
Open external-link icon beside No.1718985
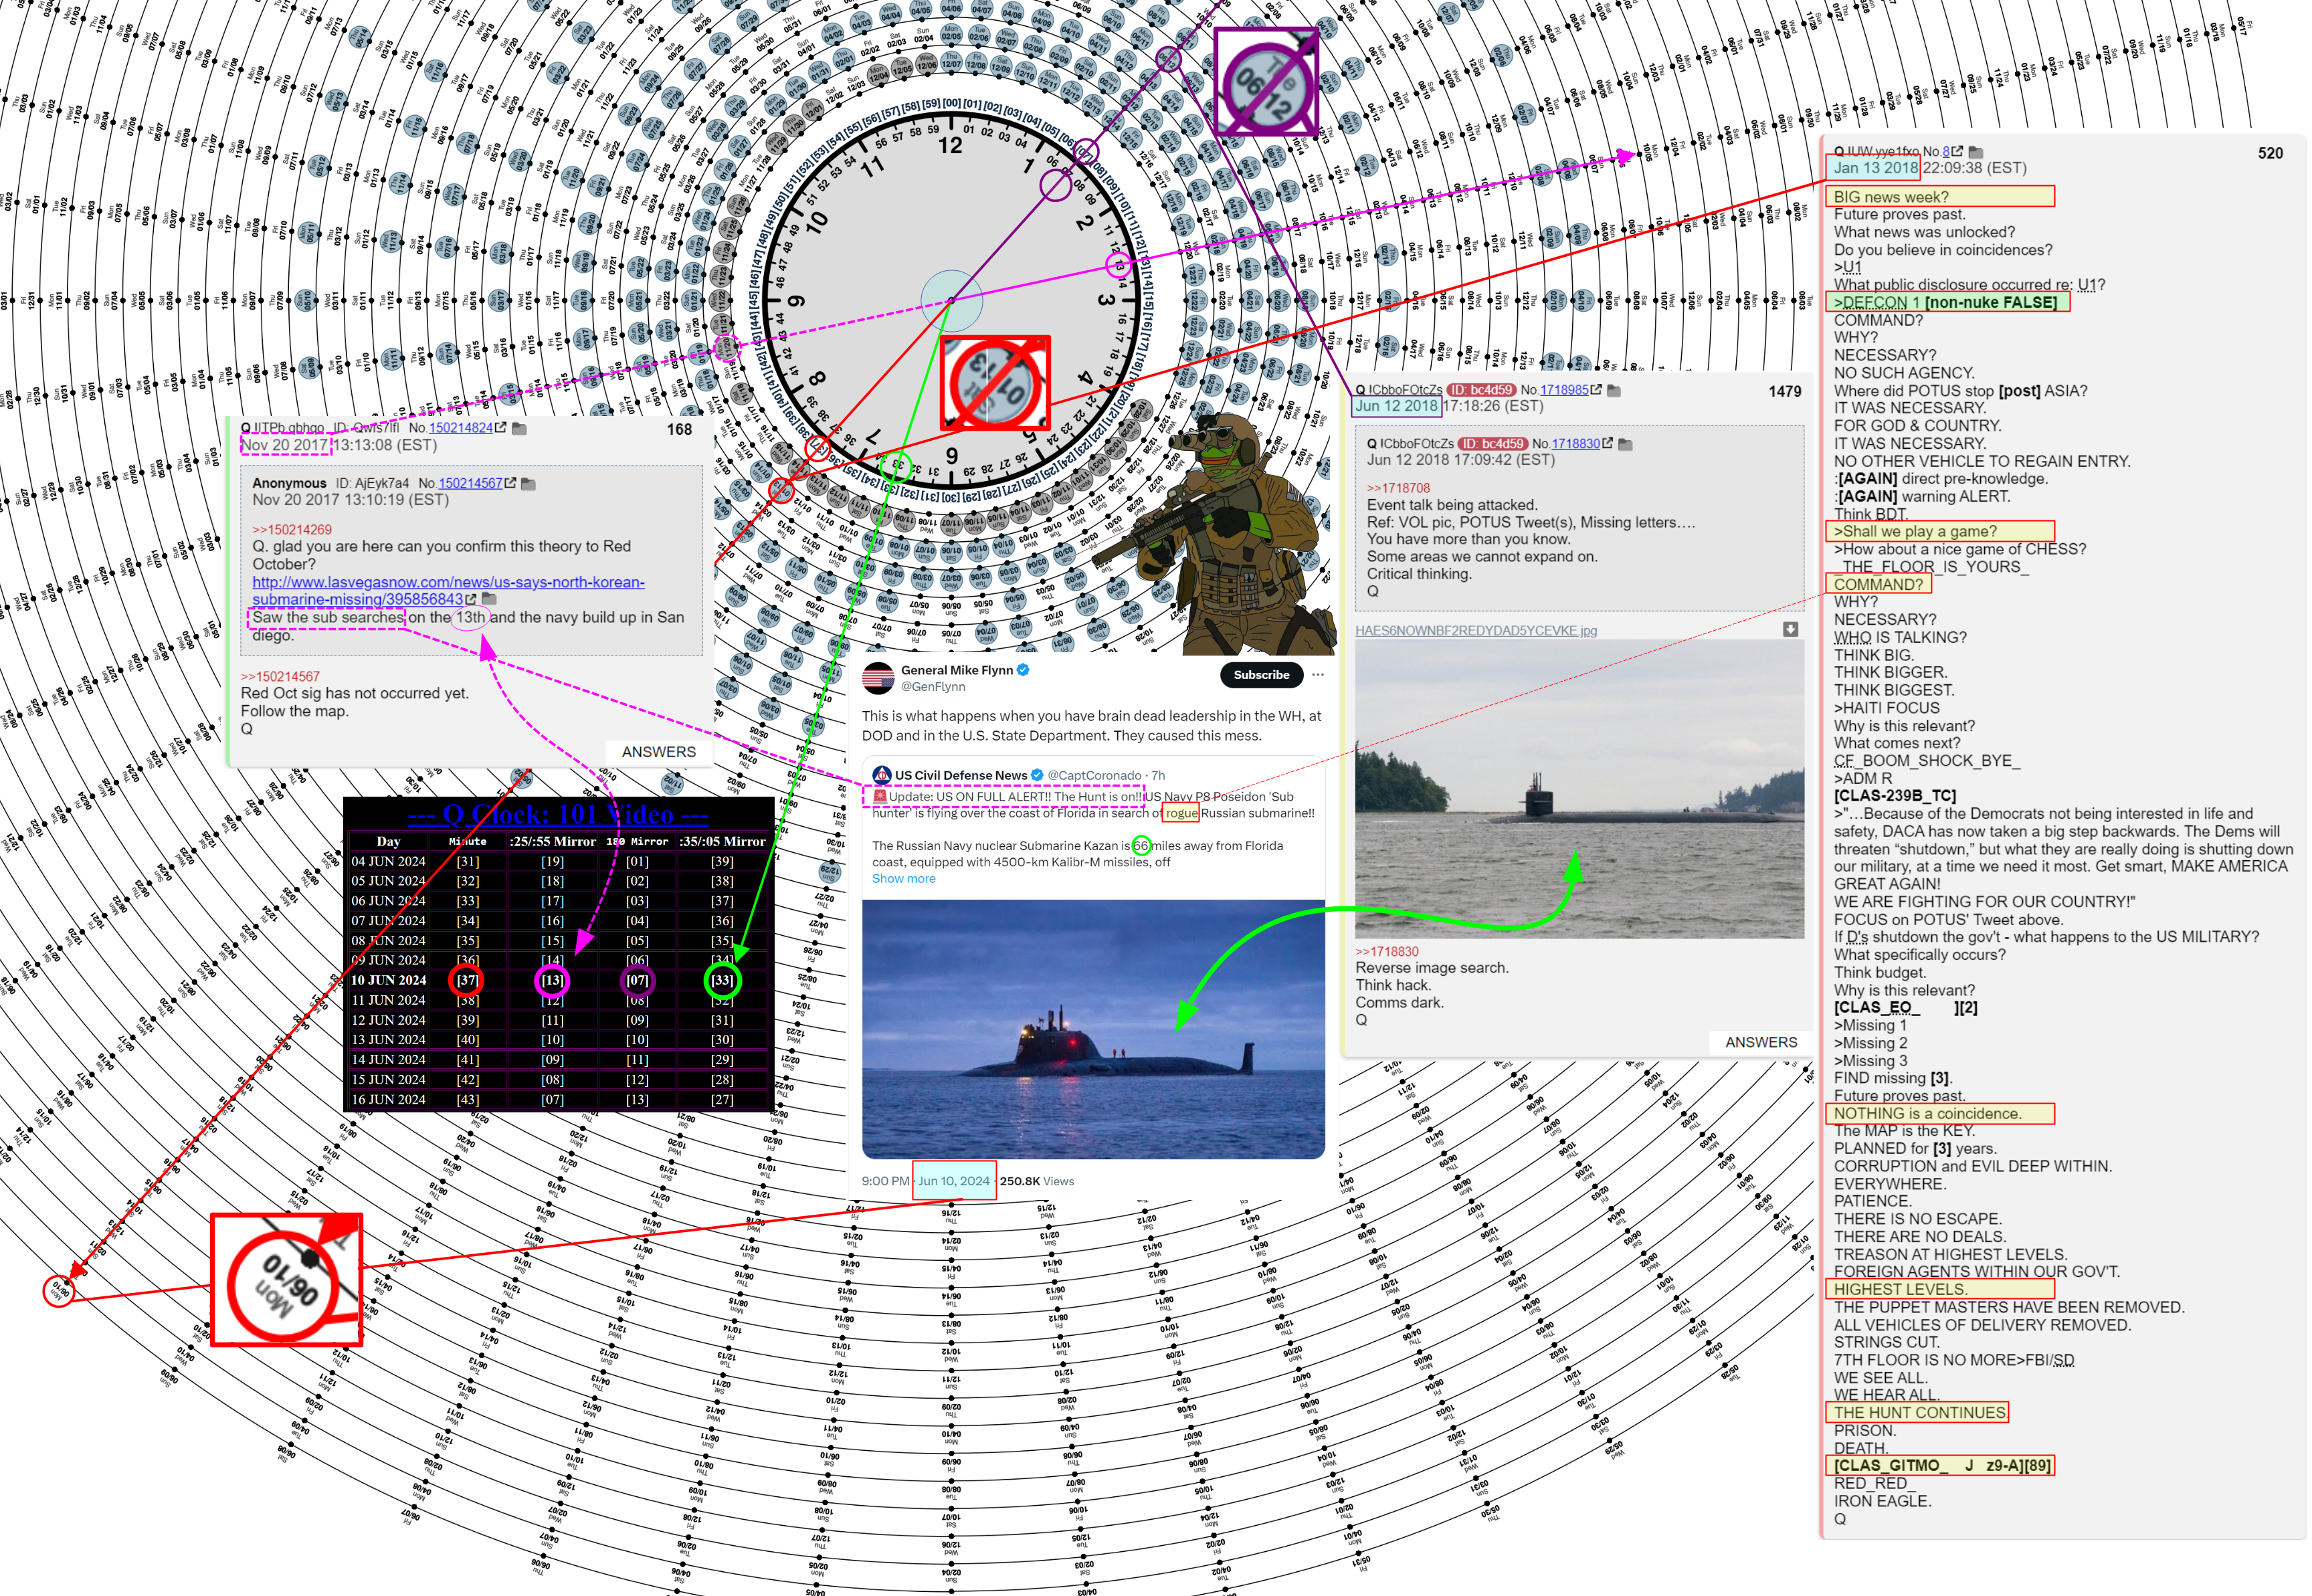click(x=1596, y=390)
